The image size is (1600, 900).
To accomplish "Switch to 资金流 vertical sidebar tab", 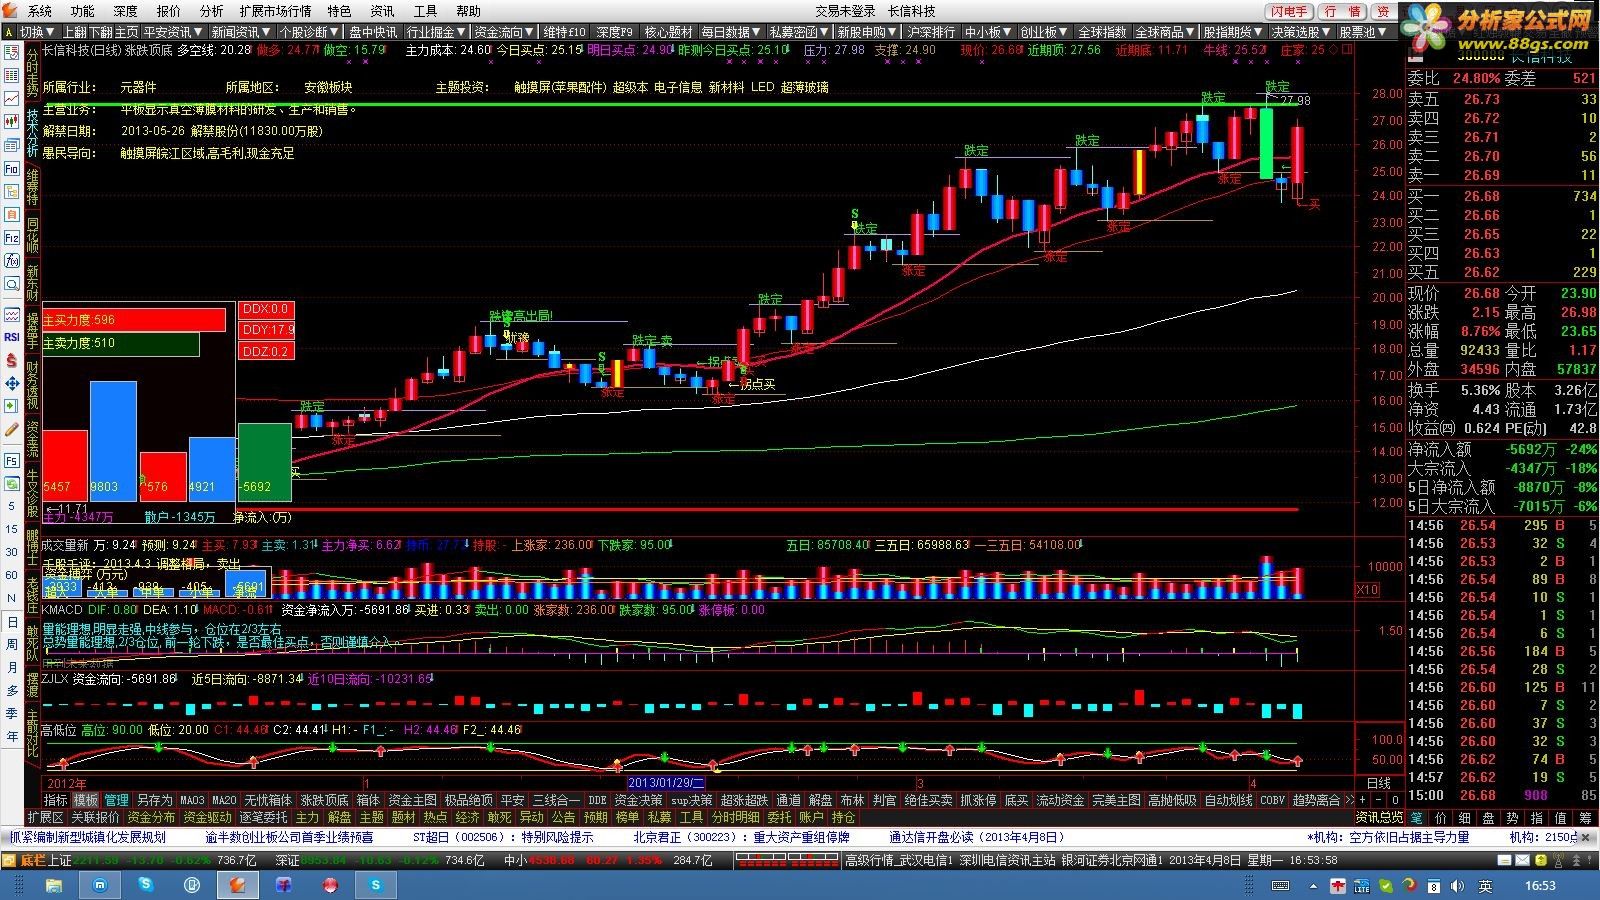I will point(32,439).
